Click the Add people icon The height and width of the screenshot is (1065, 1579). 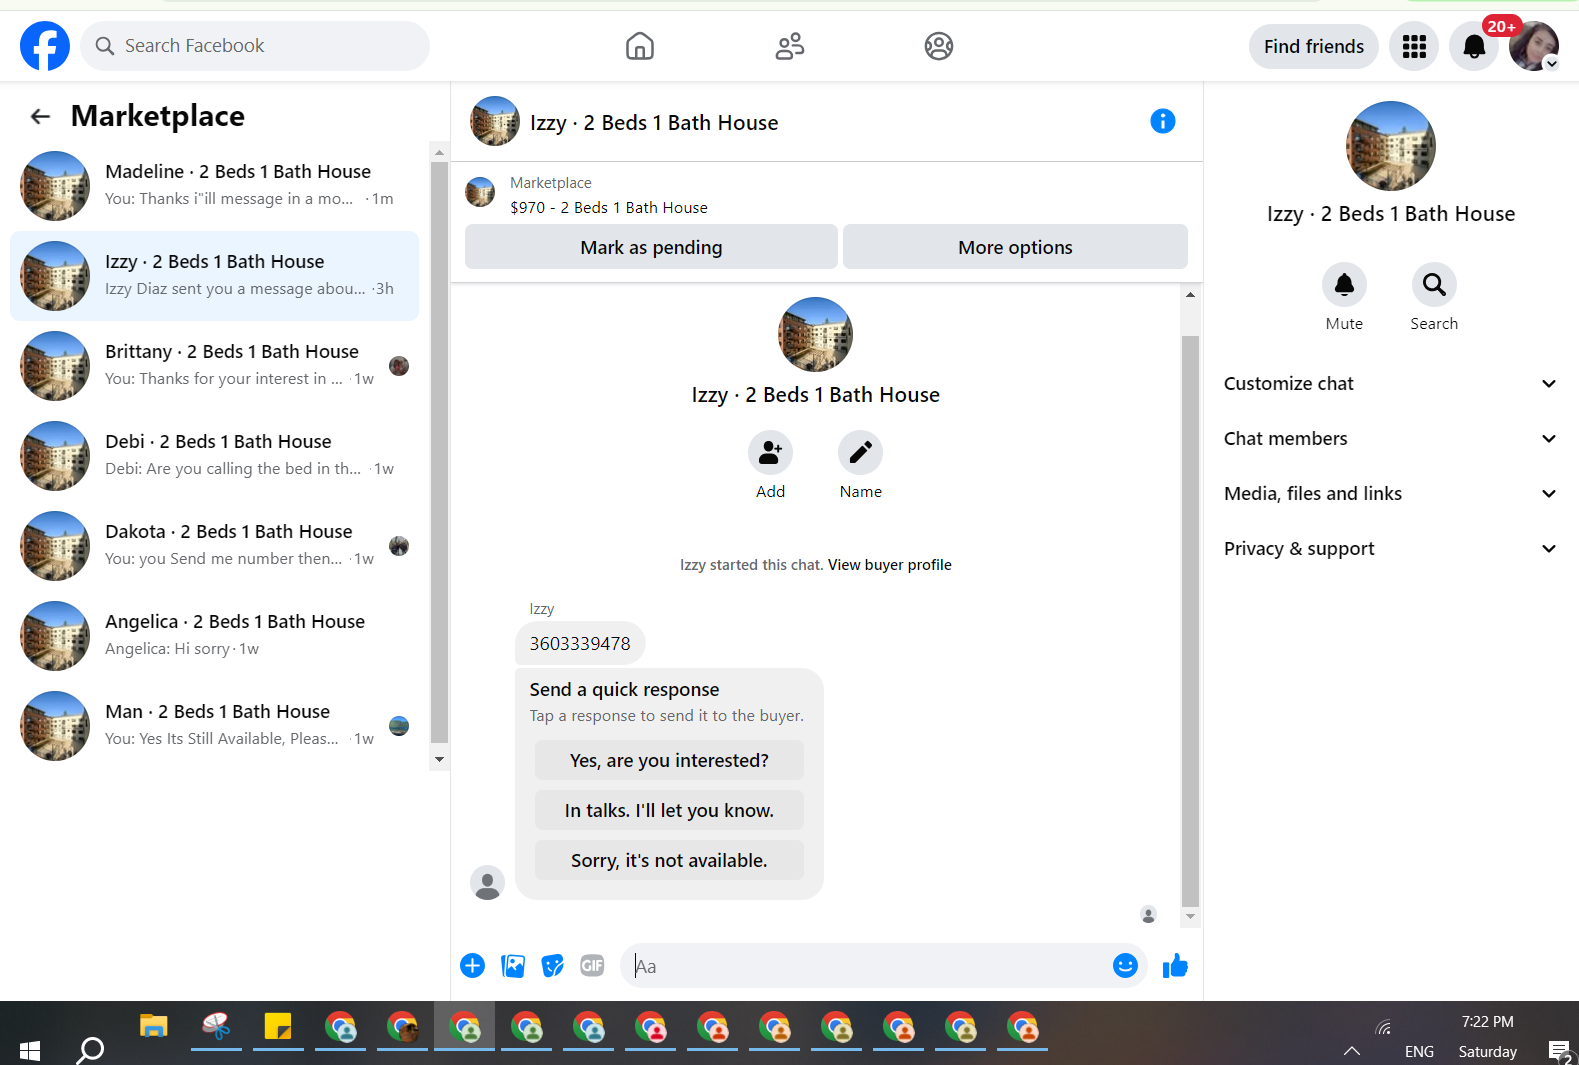(x=770, y=453)
